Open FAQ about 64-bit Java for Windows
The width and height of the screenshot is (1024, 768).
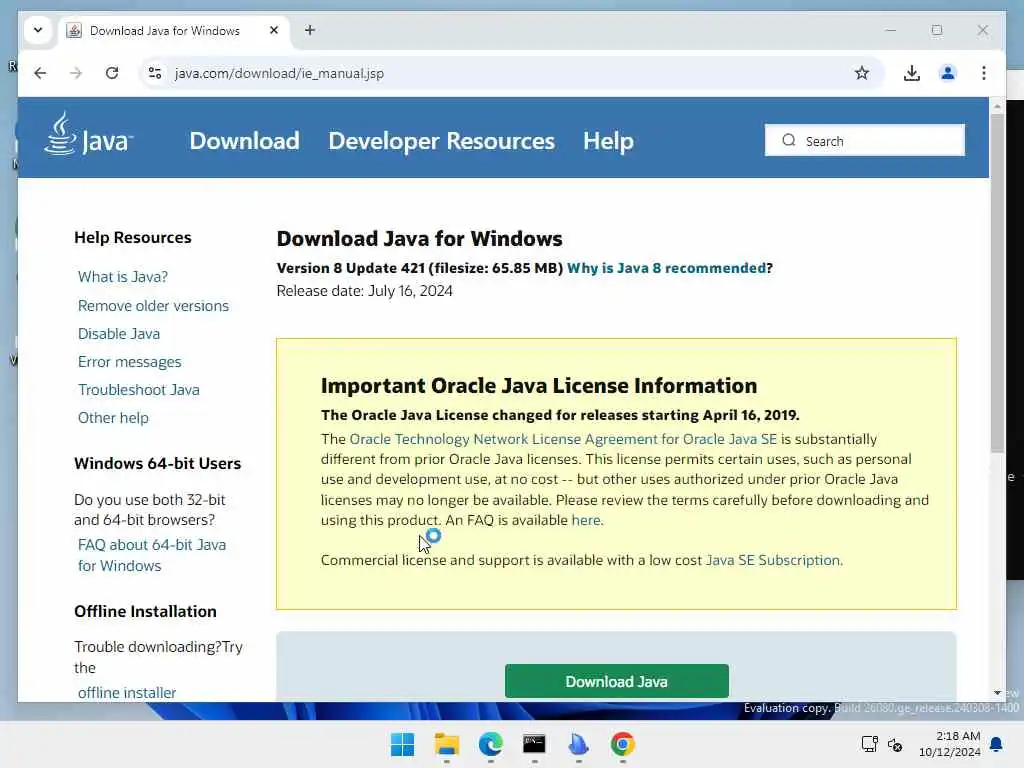[152, 555]
